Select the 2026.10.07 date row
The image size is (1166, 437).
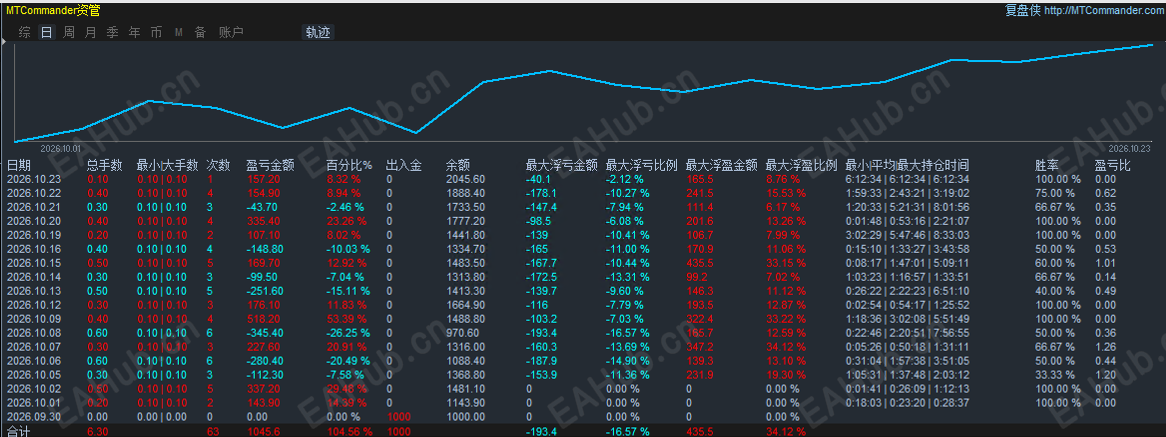click(x=583, y=346)
